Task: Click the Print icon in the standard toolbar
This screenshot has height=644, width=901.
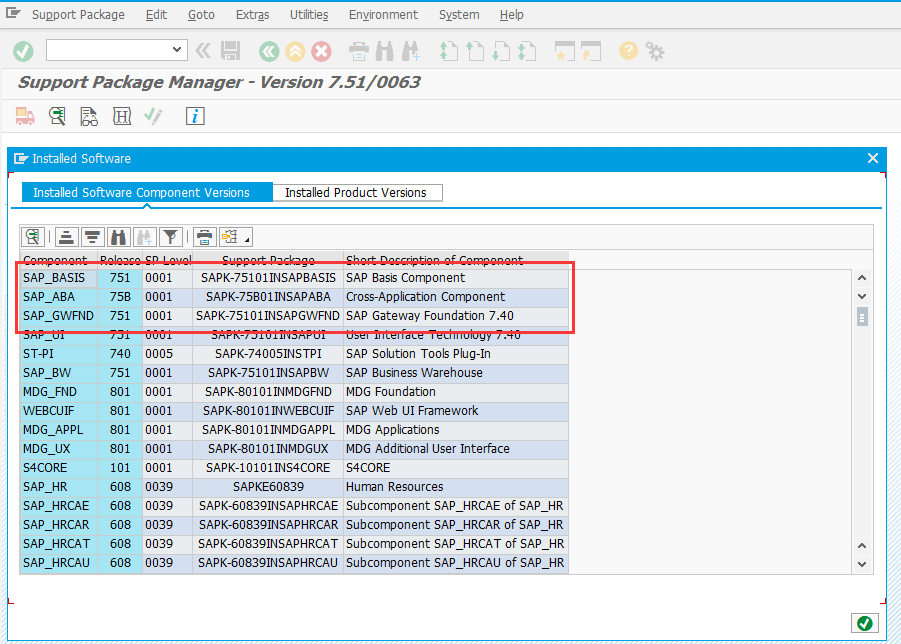Action: point(359,52)
